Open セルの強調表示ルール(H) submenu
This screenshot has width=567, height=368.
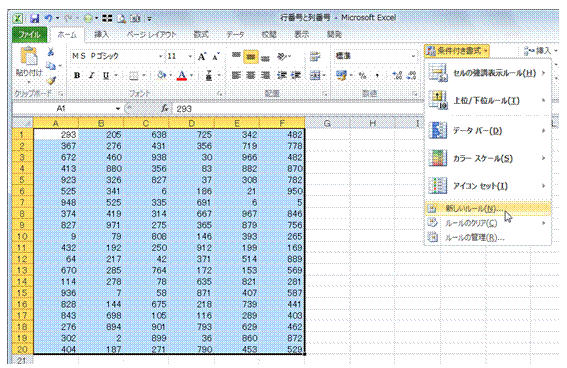pos(488,73)
